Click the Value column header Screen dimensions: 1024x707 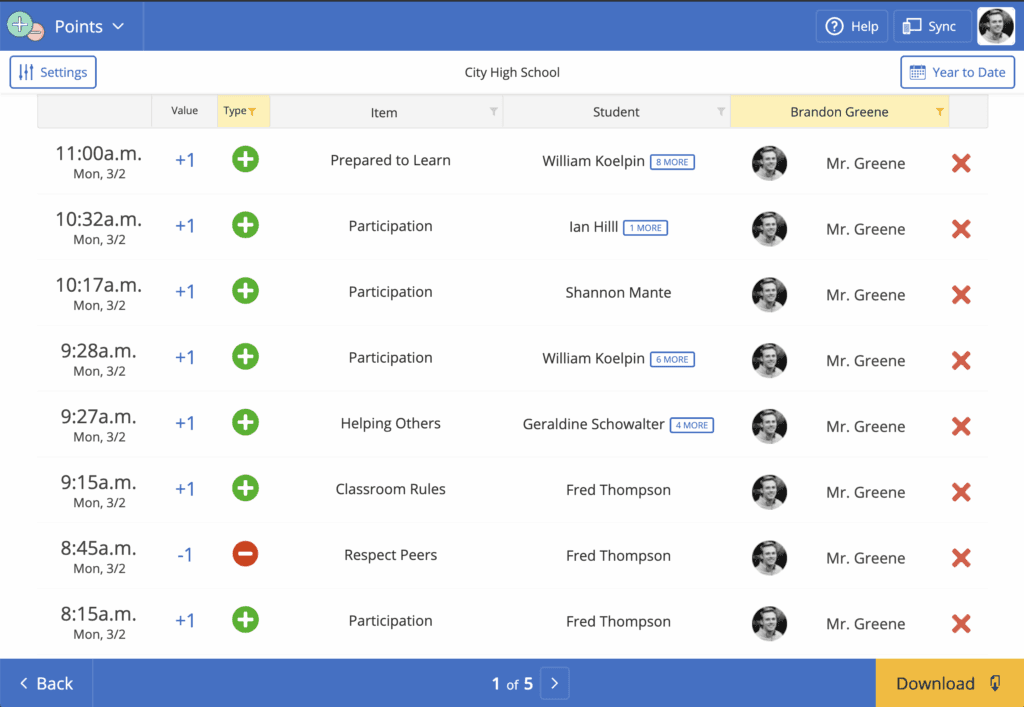coord(184,111)
